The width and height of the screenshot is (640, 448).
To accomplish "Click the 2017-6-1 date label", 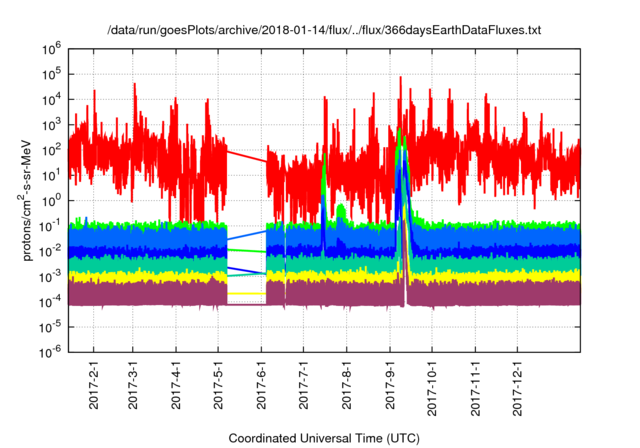I will [x=261, y=385].
